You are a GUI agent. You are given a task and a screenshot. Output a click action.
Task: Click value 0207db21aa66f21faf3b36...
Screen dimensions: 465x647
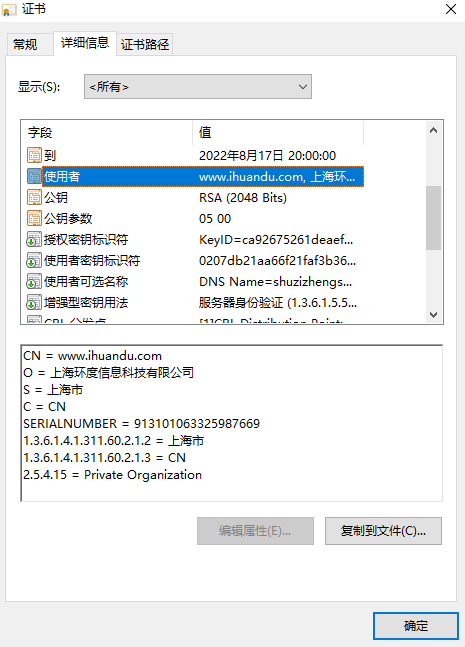[x=277, y=261]
